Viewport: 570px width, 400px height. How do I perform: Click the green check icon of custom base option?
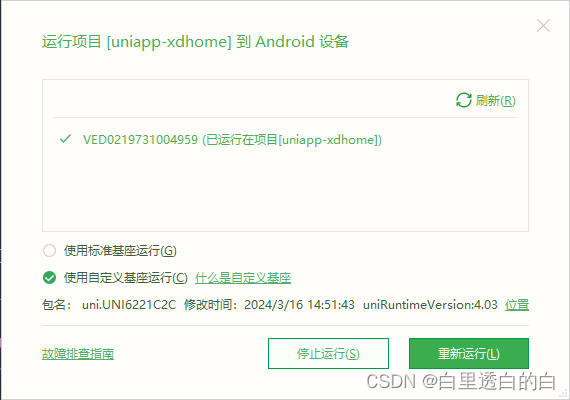(x=49, y=278)
